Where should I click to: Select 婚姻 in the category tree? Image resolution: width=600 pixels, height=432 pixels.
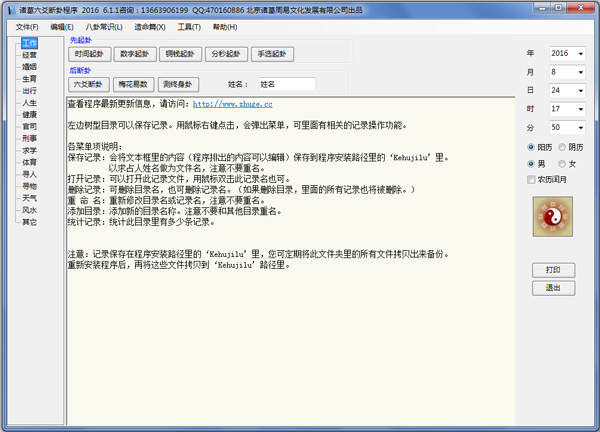[29, 67]
